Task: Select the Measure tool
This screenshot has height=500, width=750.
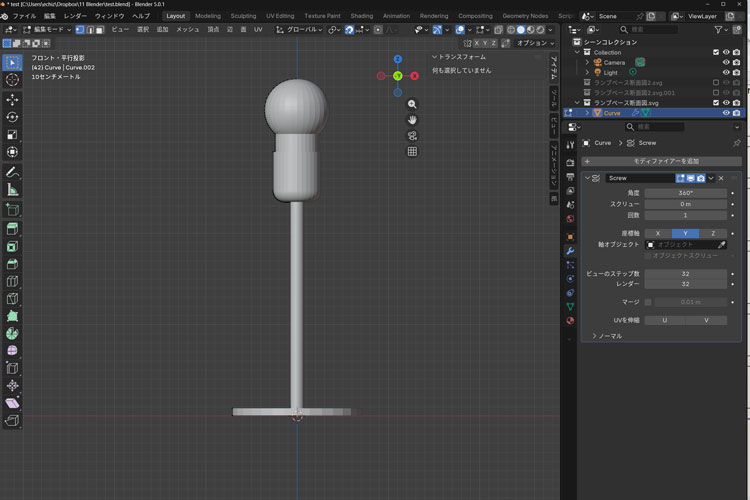Action: point(12,189)
